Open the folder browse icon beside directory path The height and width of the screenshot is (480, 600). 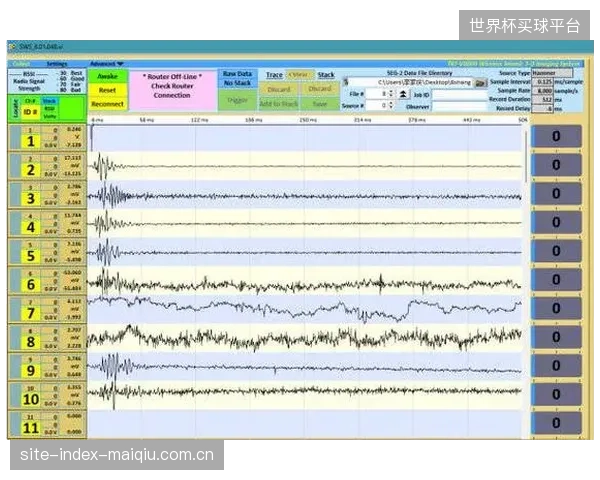tap(480, 83)
